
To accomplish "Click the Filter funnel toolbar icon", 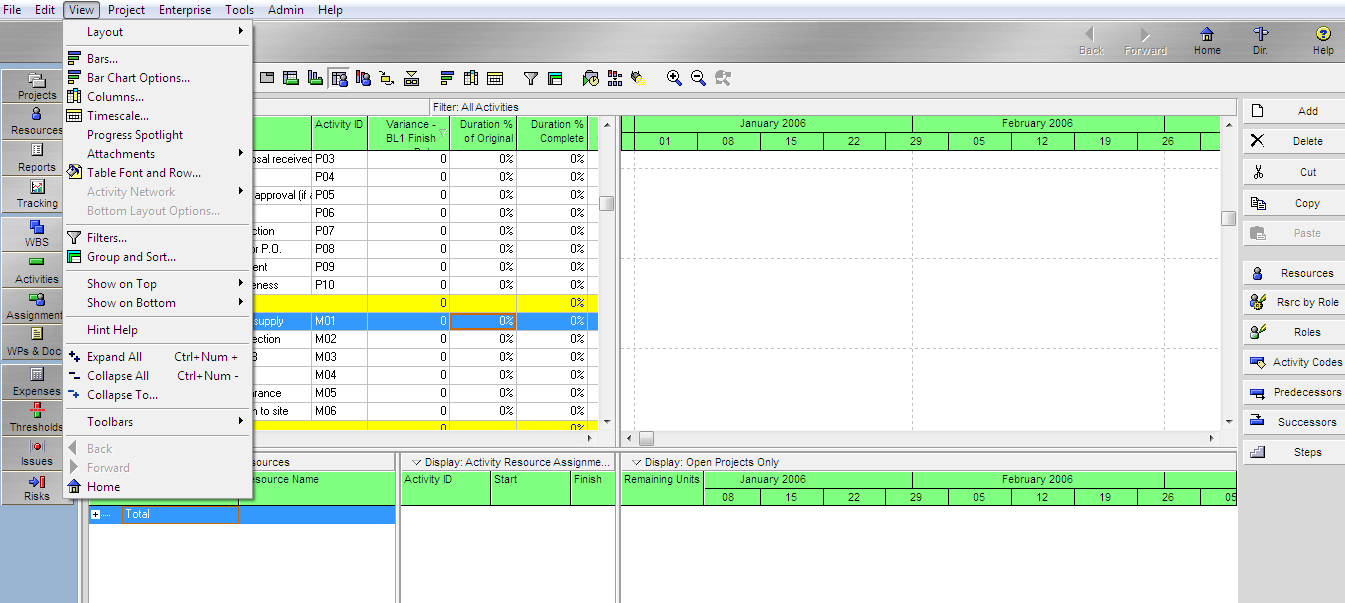I will (x=531, y=78).
